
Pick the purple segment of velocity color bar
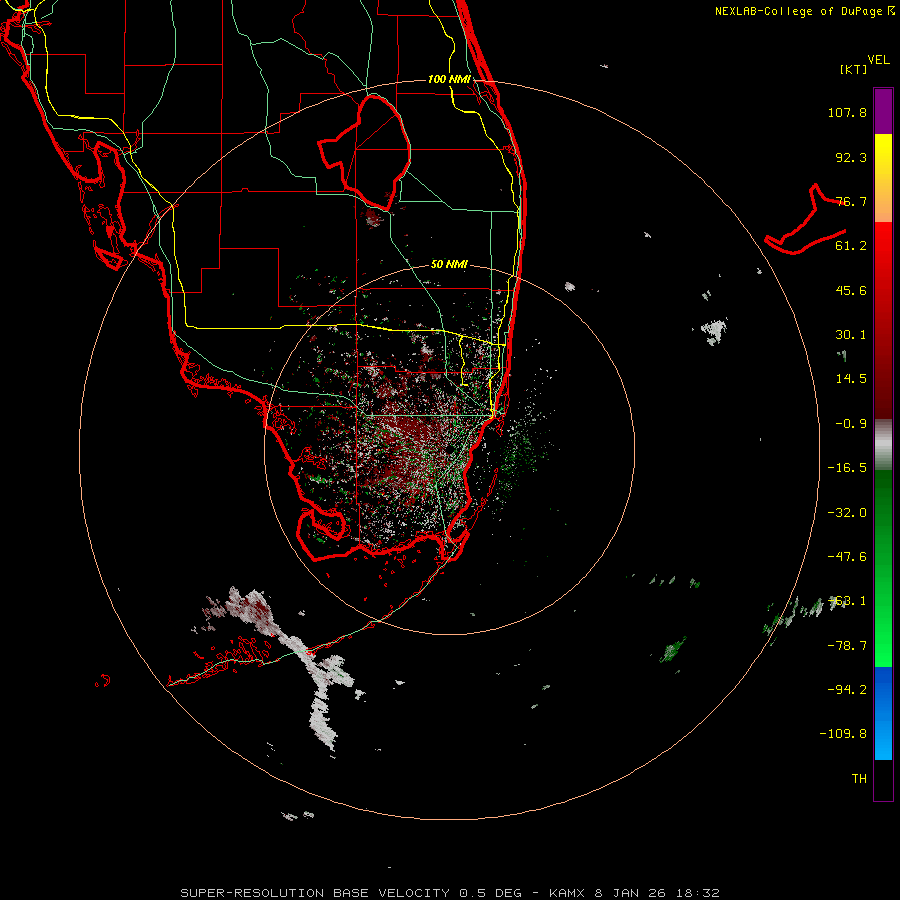tap(883, 111)
